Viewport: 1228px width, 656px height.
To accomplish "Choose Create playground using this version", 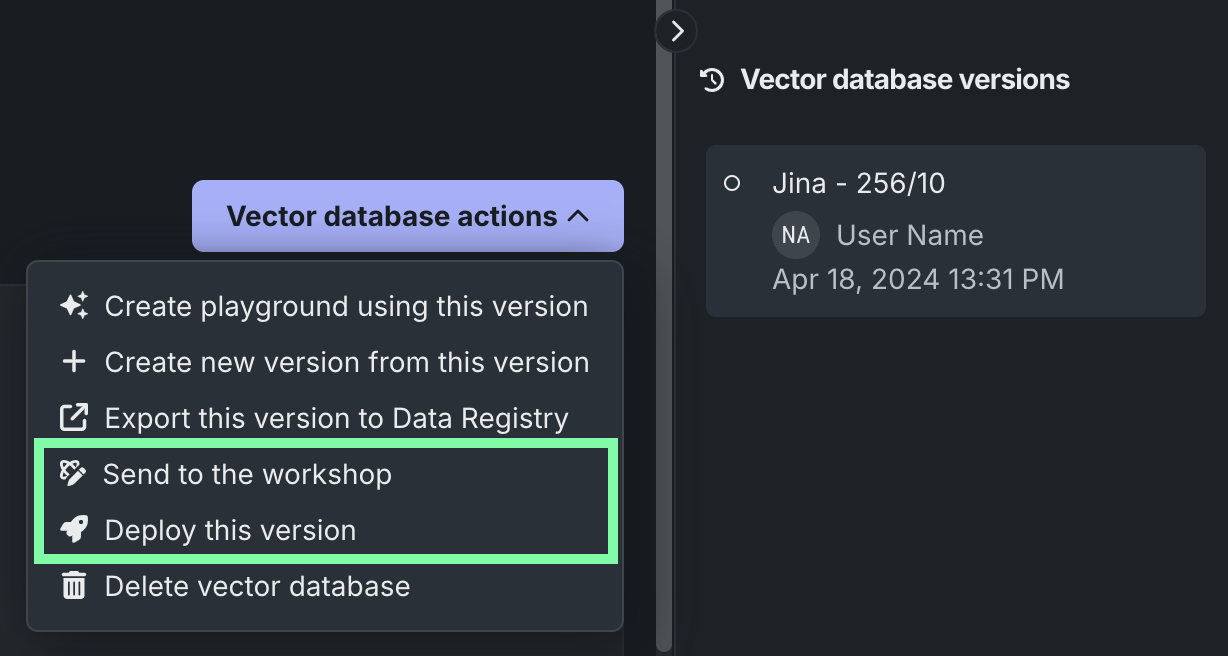I will [x=346, y=306].
